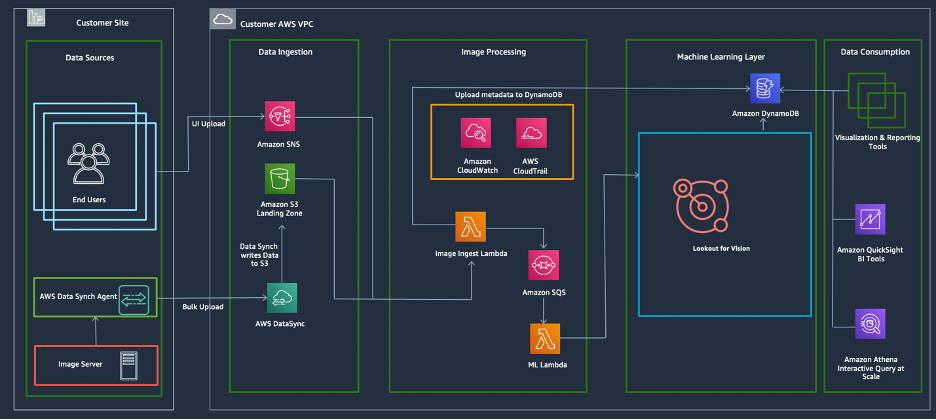This screenshot has width=936, height=420.
Task: Click the Image Ingest Lambda icon
Action: [470, 227]
